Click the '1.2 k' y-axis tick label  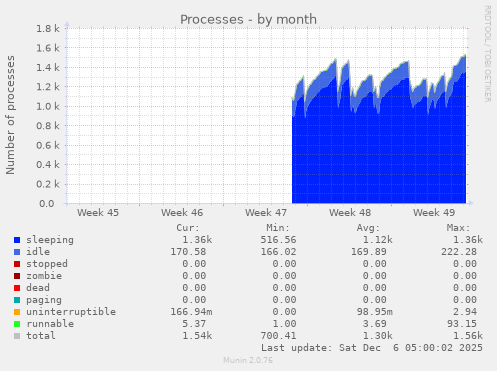(x=48, y=87)
